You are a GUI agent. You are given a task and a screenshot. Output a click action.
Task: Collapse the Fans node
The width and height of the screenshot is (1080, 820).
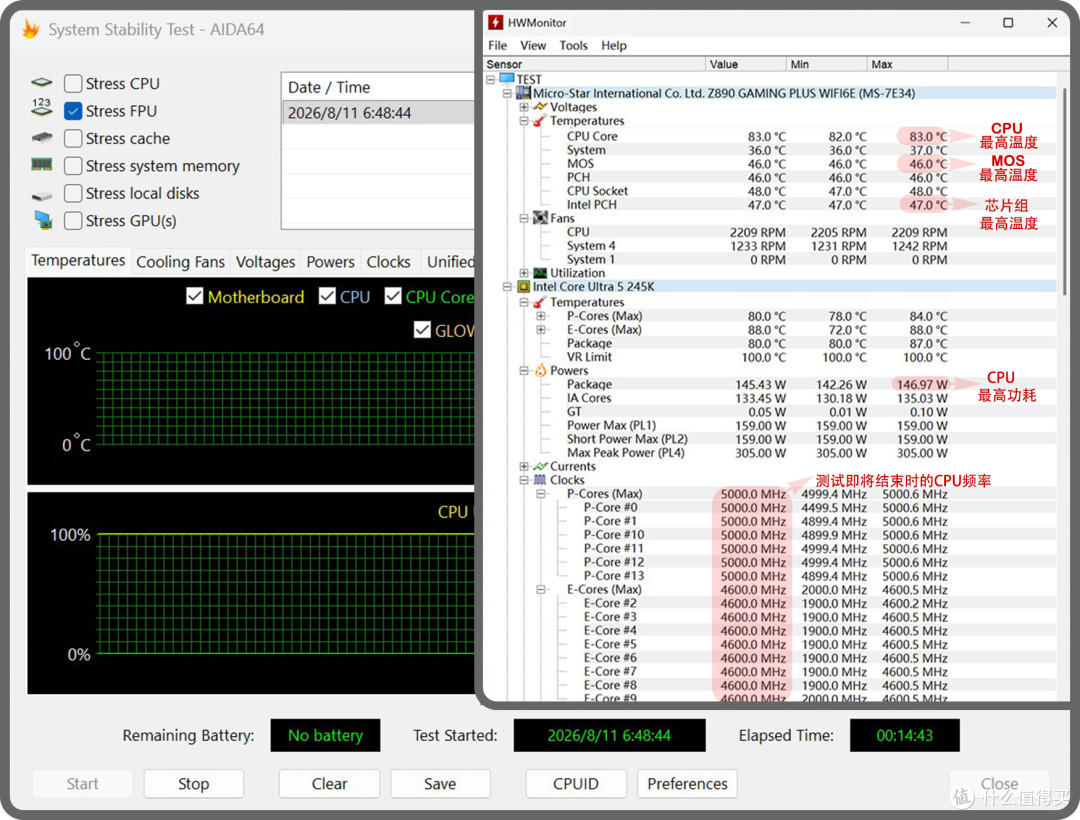(524, 218)
